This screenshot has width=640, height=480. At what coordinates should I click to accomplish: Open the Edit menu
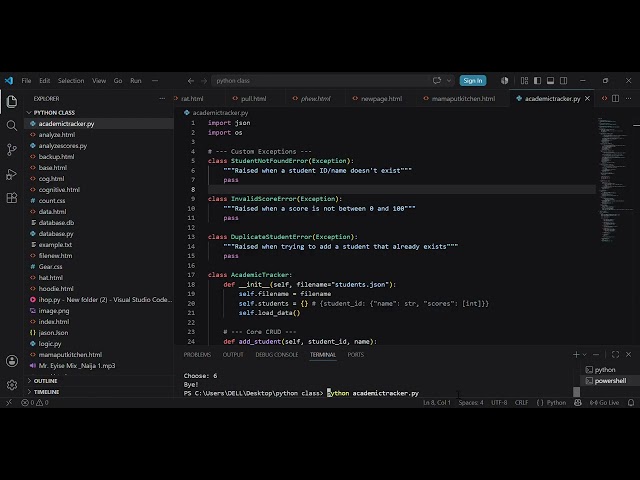tap(44, 81)
